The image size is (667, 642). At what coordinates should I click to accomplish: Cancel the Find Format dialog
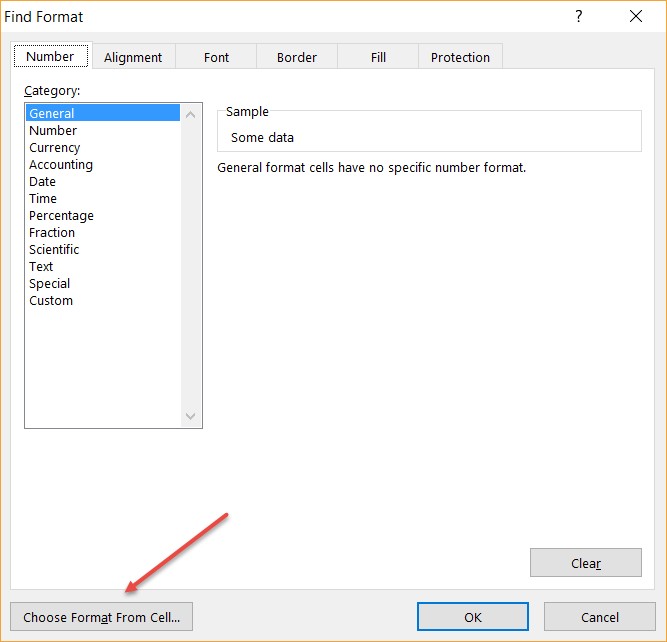[x=600, y=617]
